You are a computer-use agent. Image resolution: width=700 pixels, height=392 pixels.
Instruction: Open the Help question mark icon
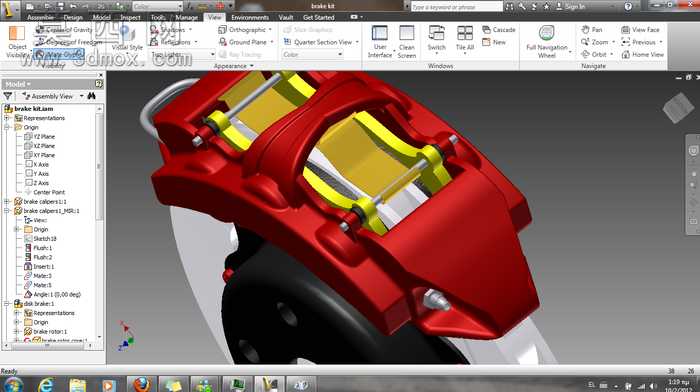tap(628, 6)
